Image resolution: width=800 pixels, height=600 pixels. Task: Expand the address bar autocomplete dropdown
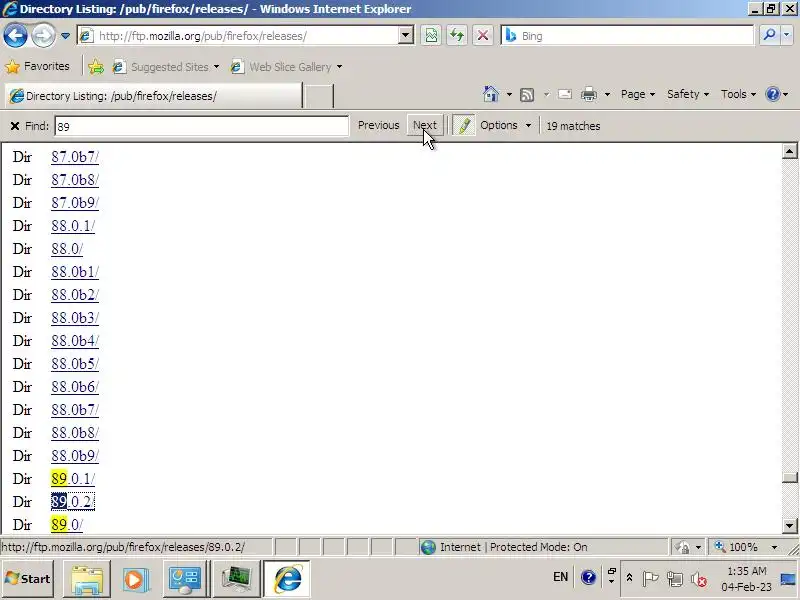tap(406, 36)
